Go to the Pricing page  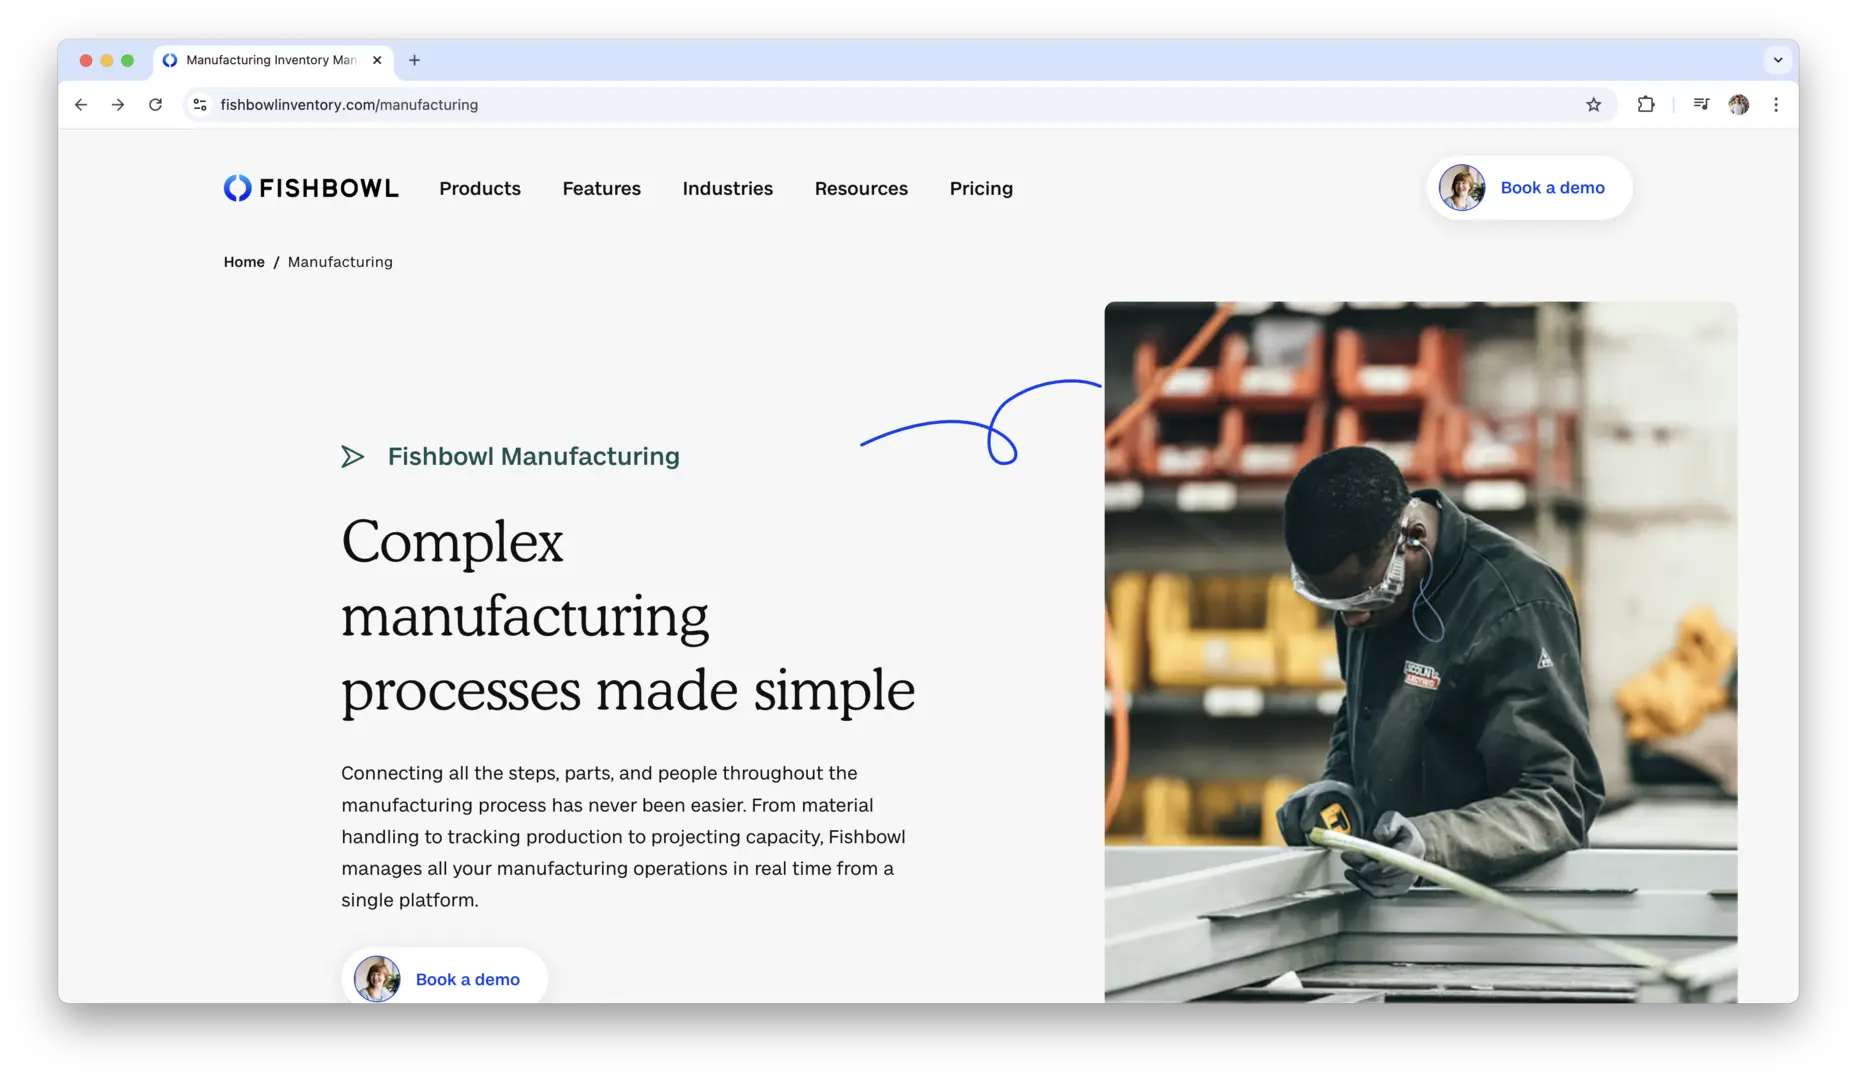(981, 188)
